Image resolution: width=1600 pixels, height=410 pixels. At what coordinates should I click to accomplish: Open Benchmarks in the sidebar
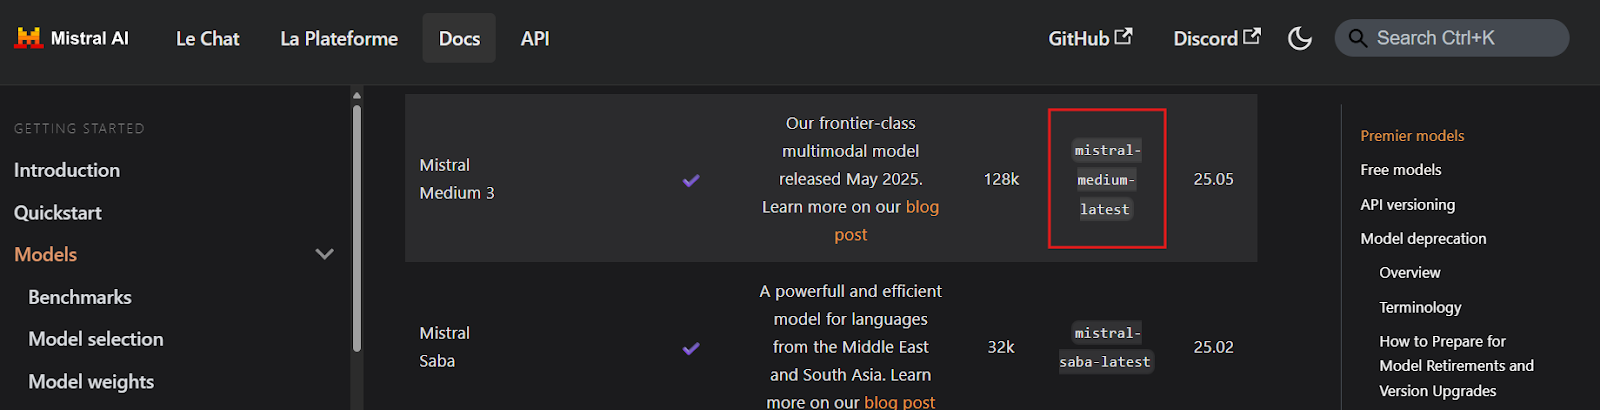[80, 297]
